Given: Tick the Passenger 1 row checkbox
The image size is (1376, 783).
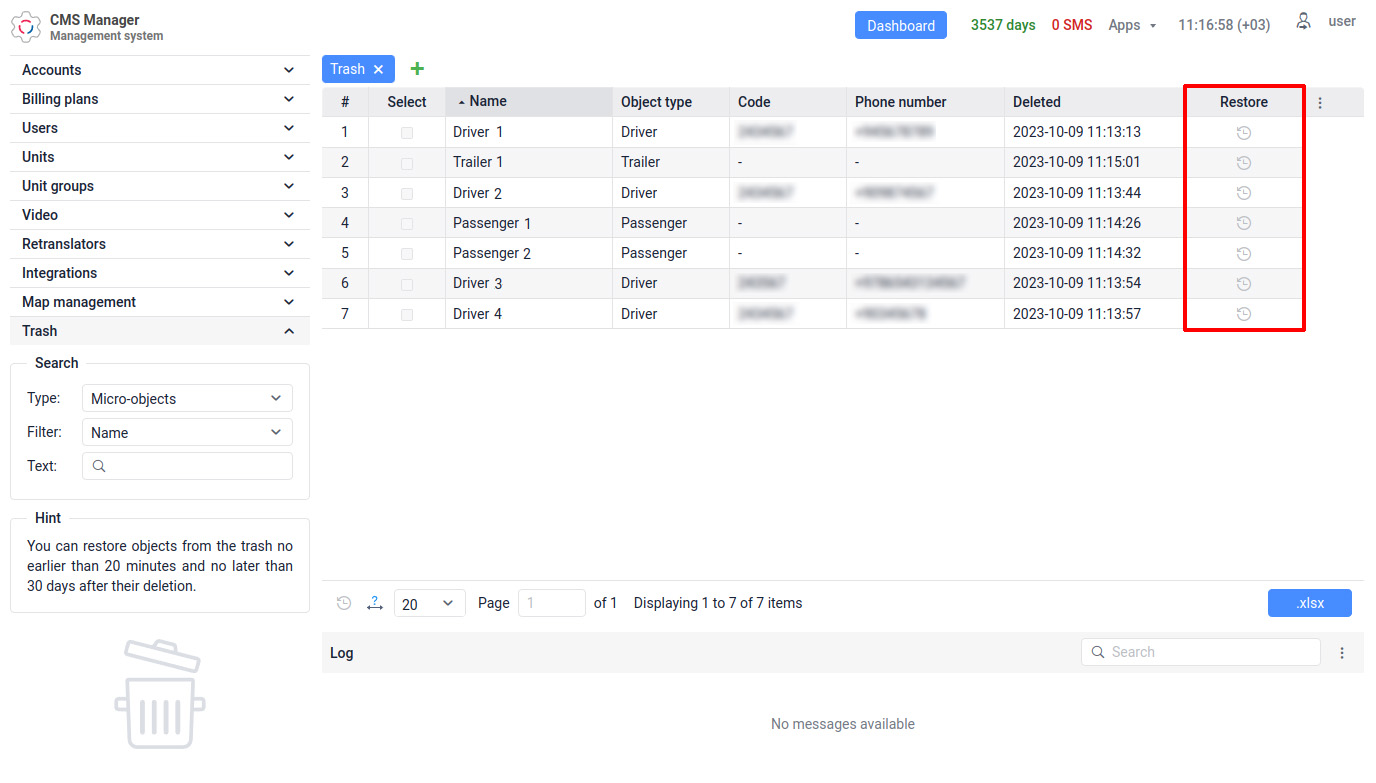Looking at the screenshot, I should point(407,223).
